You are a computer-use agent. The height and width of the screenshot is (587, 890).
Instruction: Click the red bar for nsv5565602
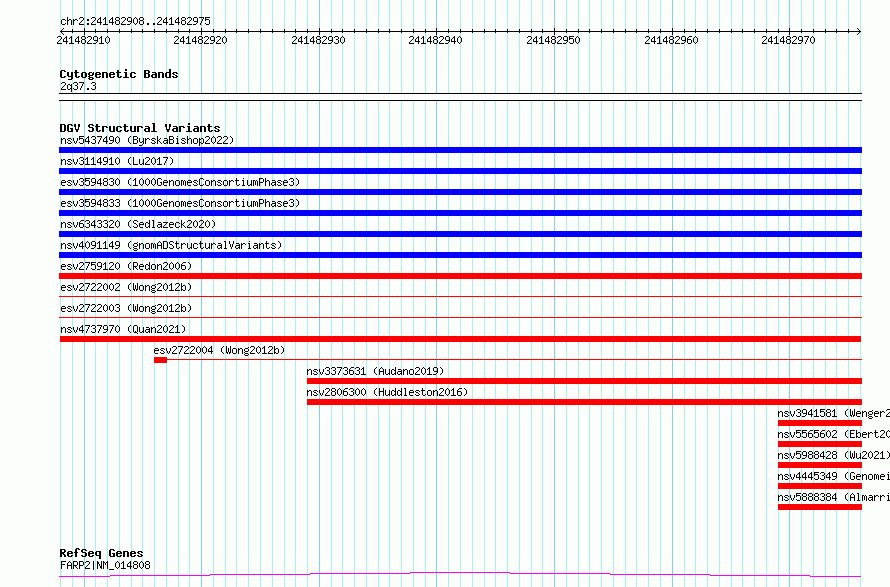[x=820, y=444]
